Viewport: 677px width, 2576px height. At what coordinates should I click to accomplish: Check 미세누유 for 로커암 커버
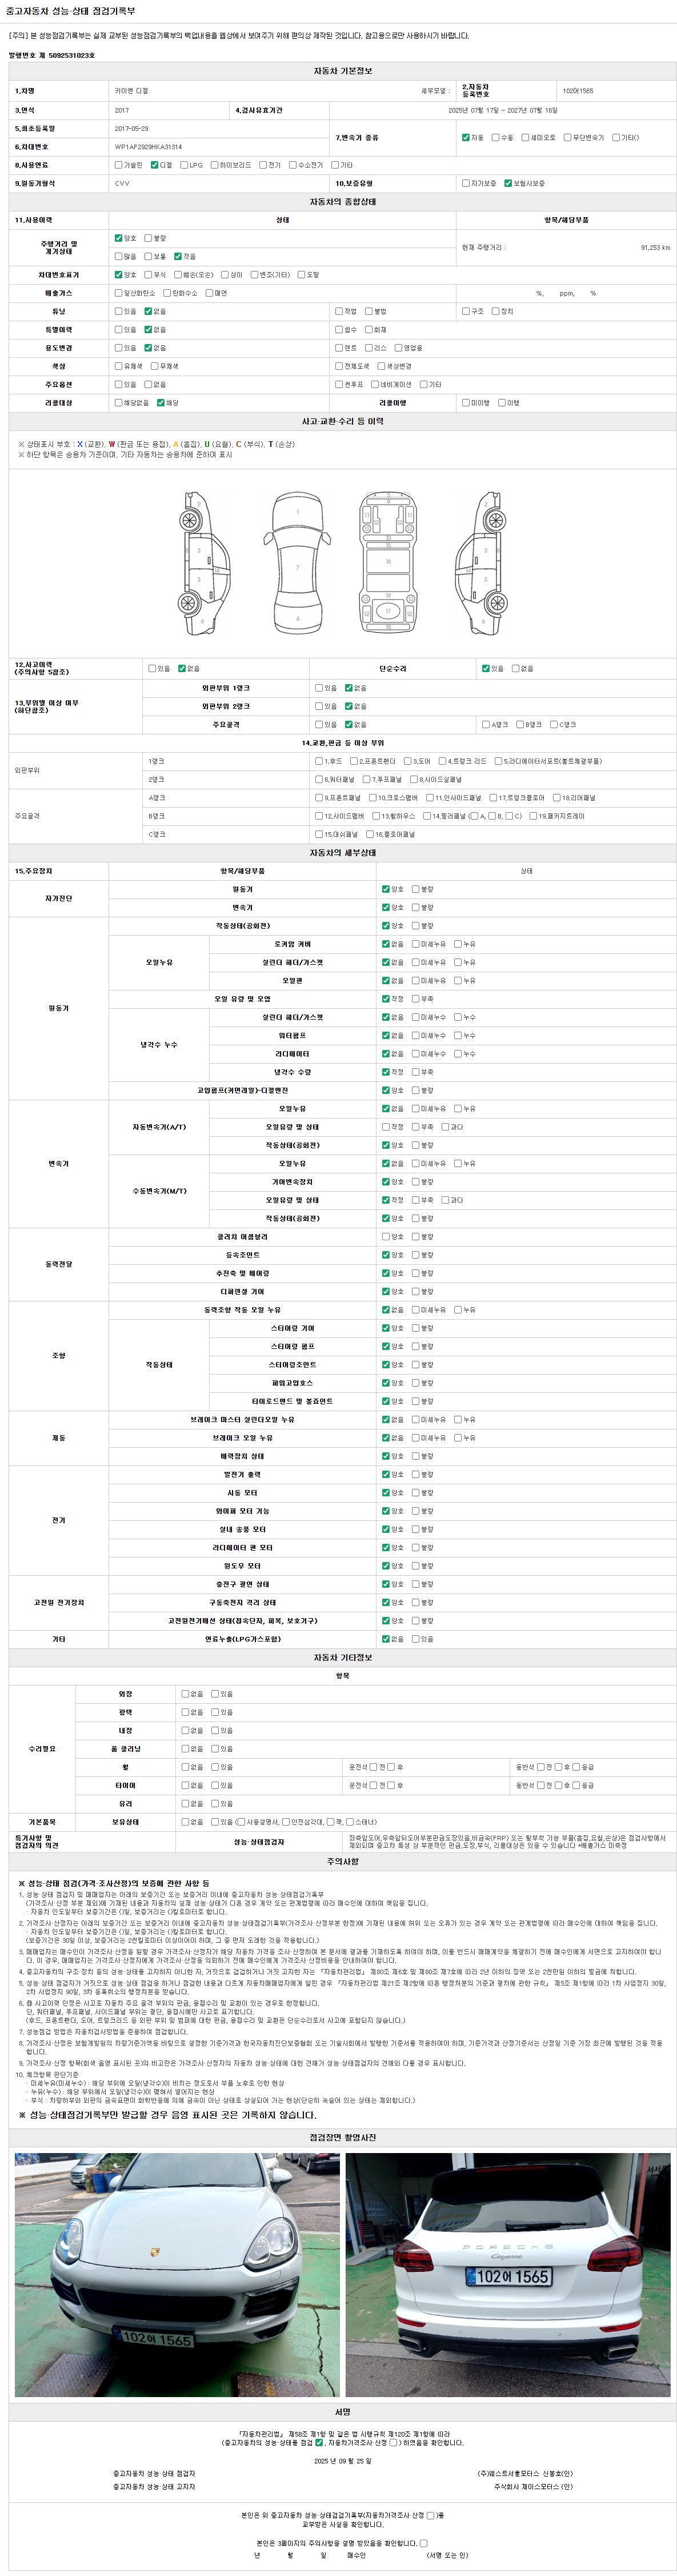tap(416, 944)
